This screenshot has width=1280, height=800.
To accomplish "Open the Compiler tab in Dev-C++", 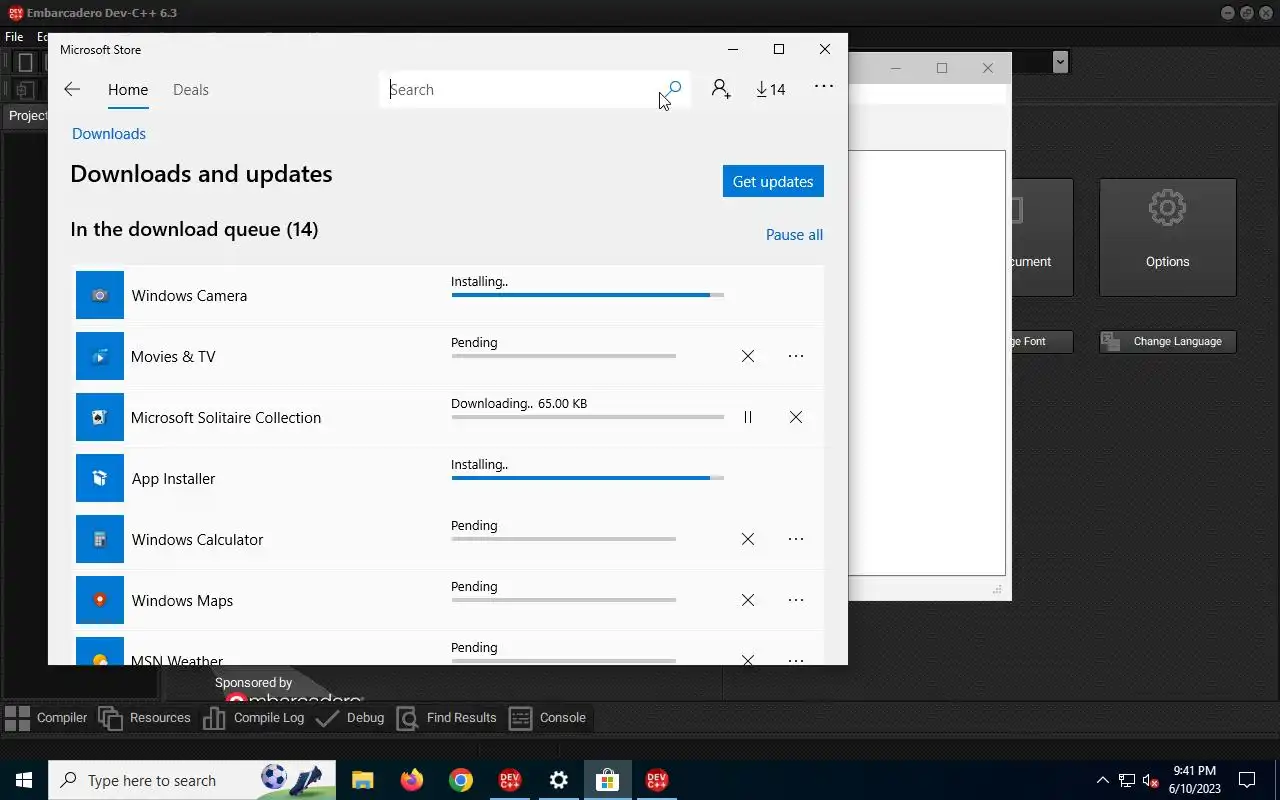I will 47,717.
